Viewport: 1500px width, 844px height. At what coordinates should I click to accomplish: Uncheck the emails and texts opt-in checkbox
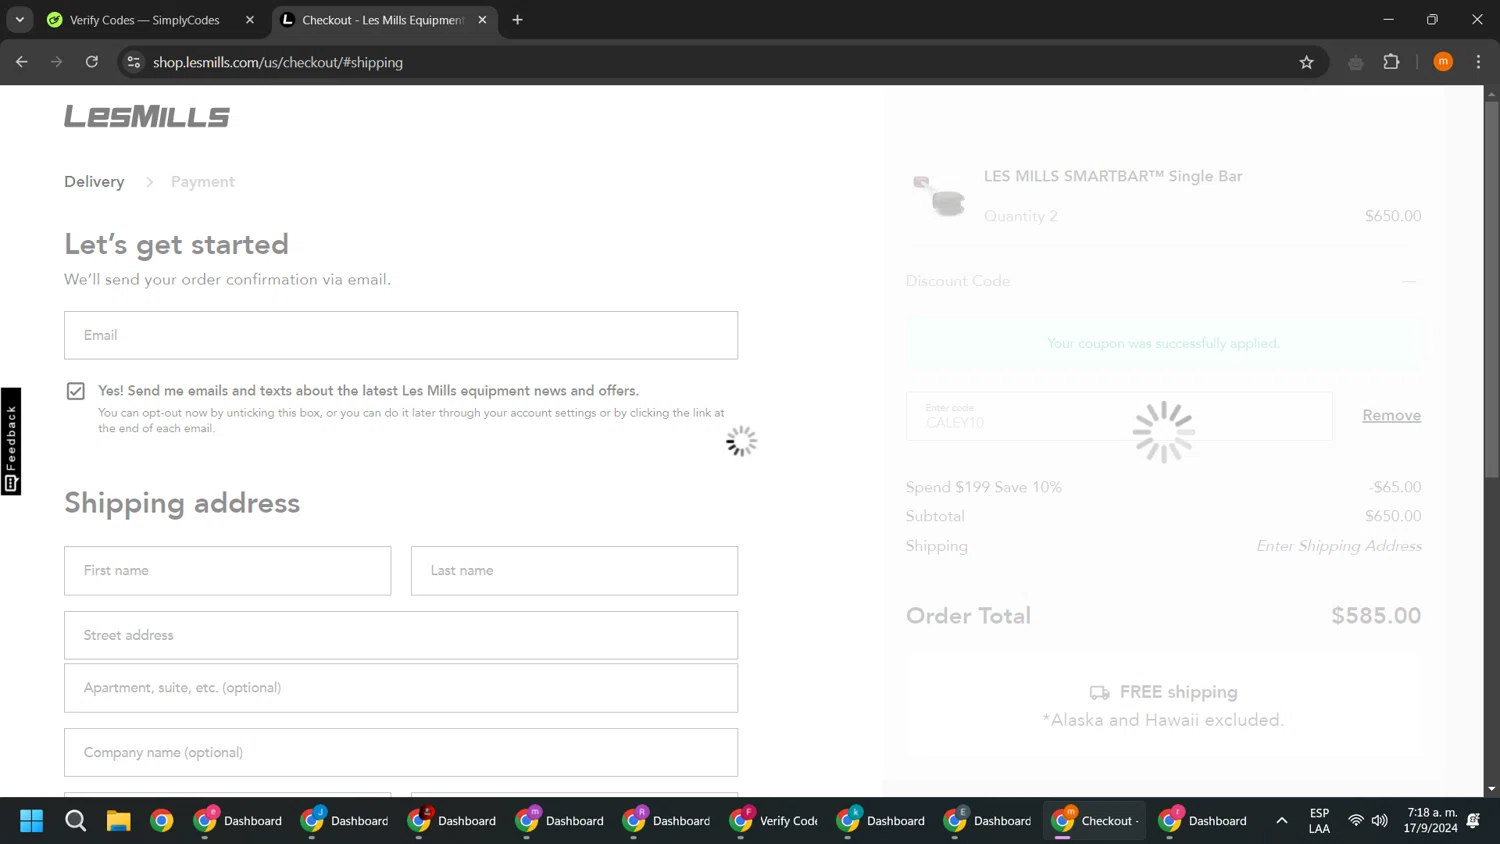(76, 391)
